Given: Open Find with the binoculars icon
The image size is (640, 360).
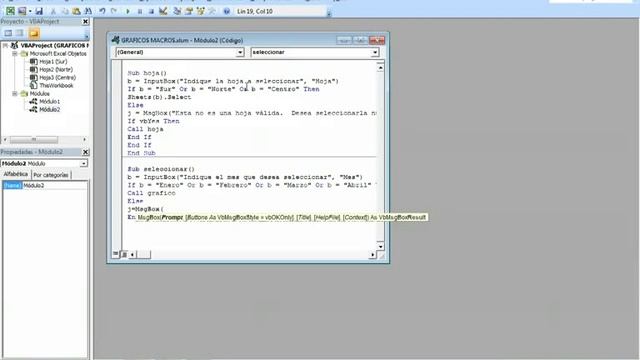Looking at the screenshot, I should 88,11.
